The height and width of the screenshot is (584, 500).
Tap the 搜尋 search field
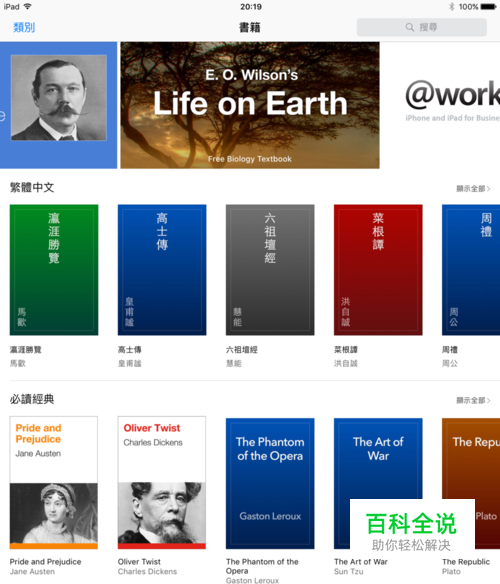pos(421,27)
